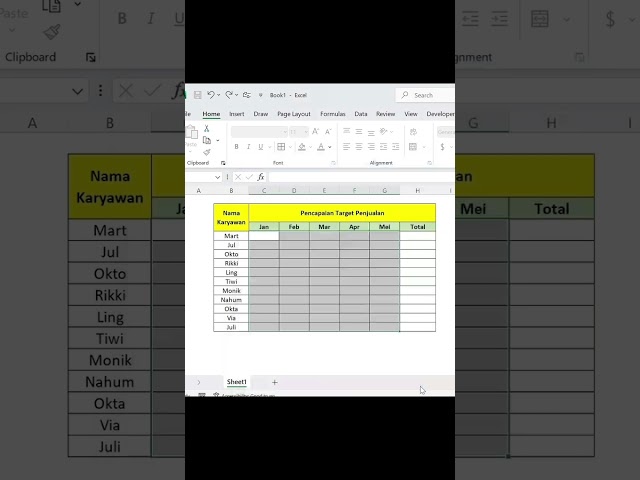Open the Customize Quick Access Toolbar dropdown
Image resolution: width=640 pixels, height=480 pixels.
tap(260, 95)
